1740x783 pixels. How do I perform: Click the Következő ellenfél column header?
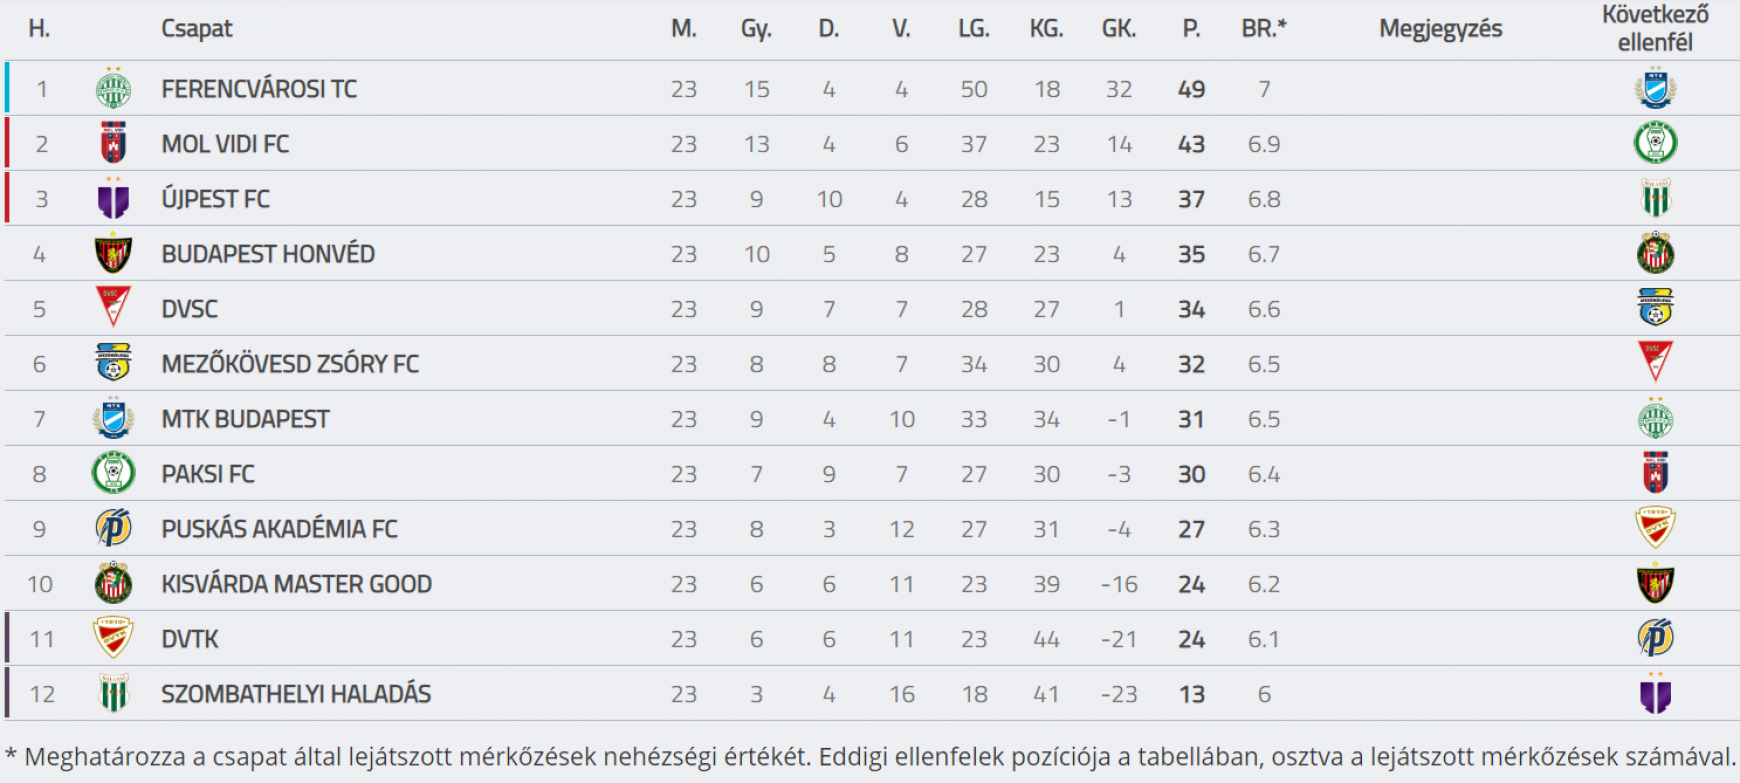click(1655, 29)
